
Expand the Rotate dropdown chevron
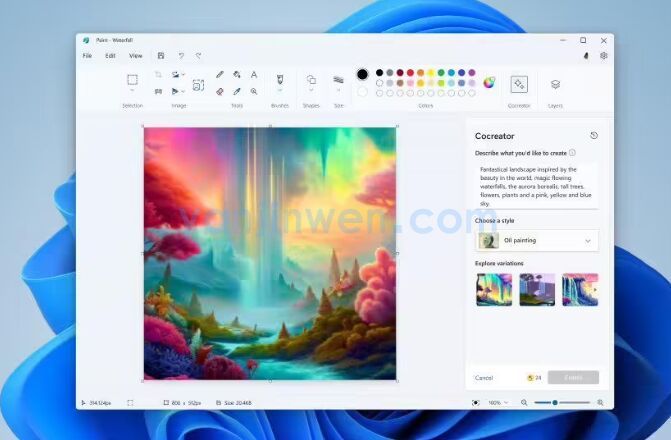pyautogui.click(x=183, y=75)
